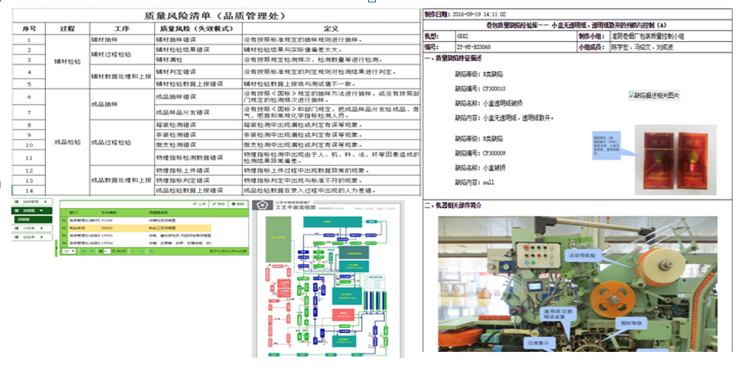Expand the first sidebar menu above 流程图
The width and height of the screenshot is (743, 365).
pyautogui.click(x=32, y=202)
